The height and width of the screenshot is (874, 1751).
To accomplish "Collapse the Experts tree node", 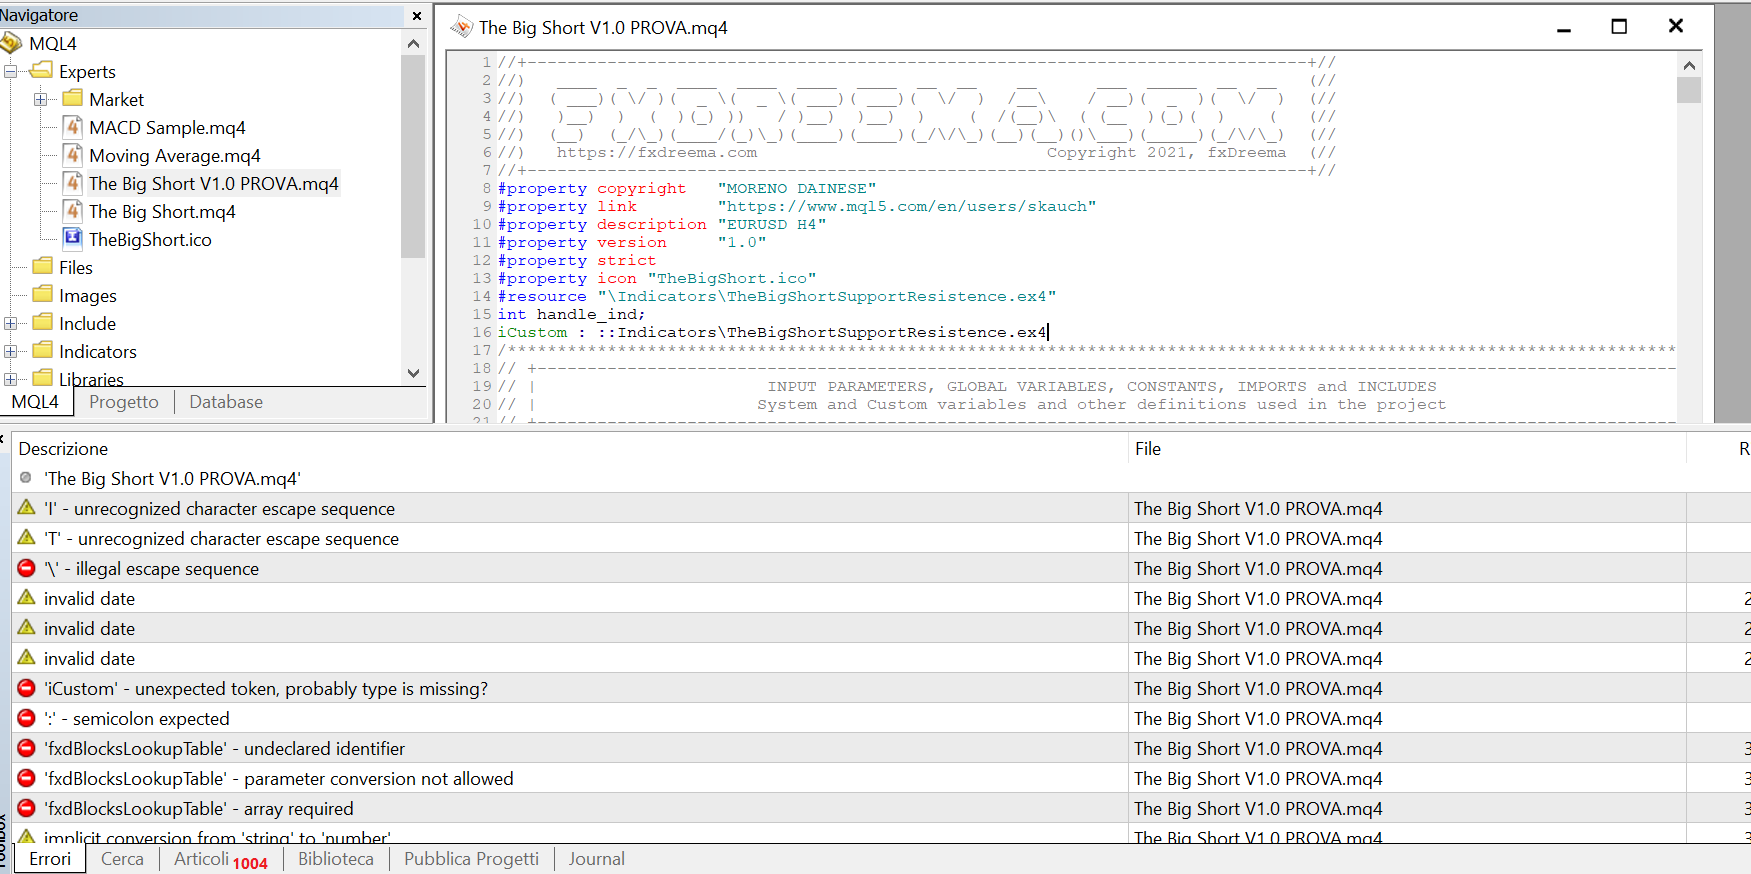I will [x=11, y=71].
